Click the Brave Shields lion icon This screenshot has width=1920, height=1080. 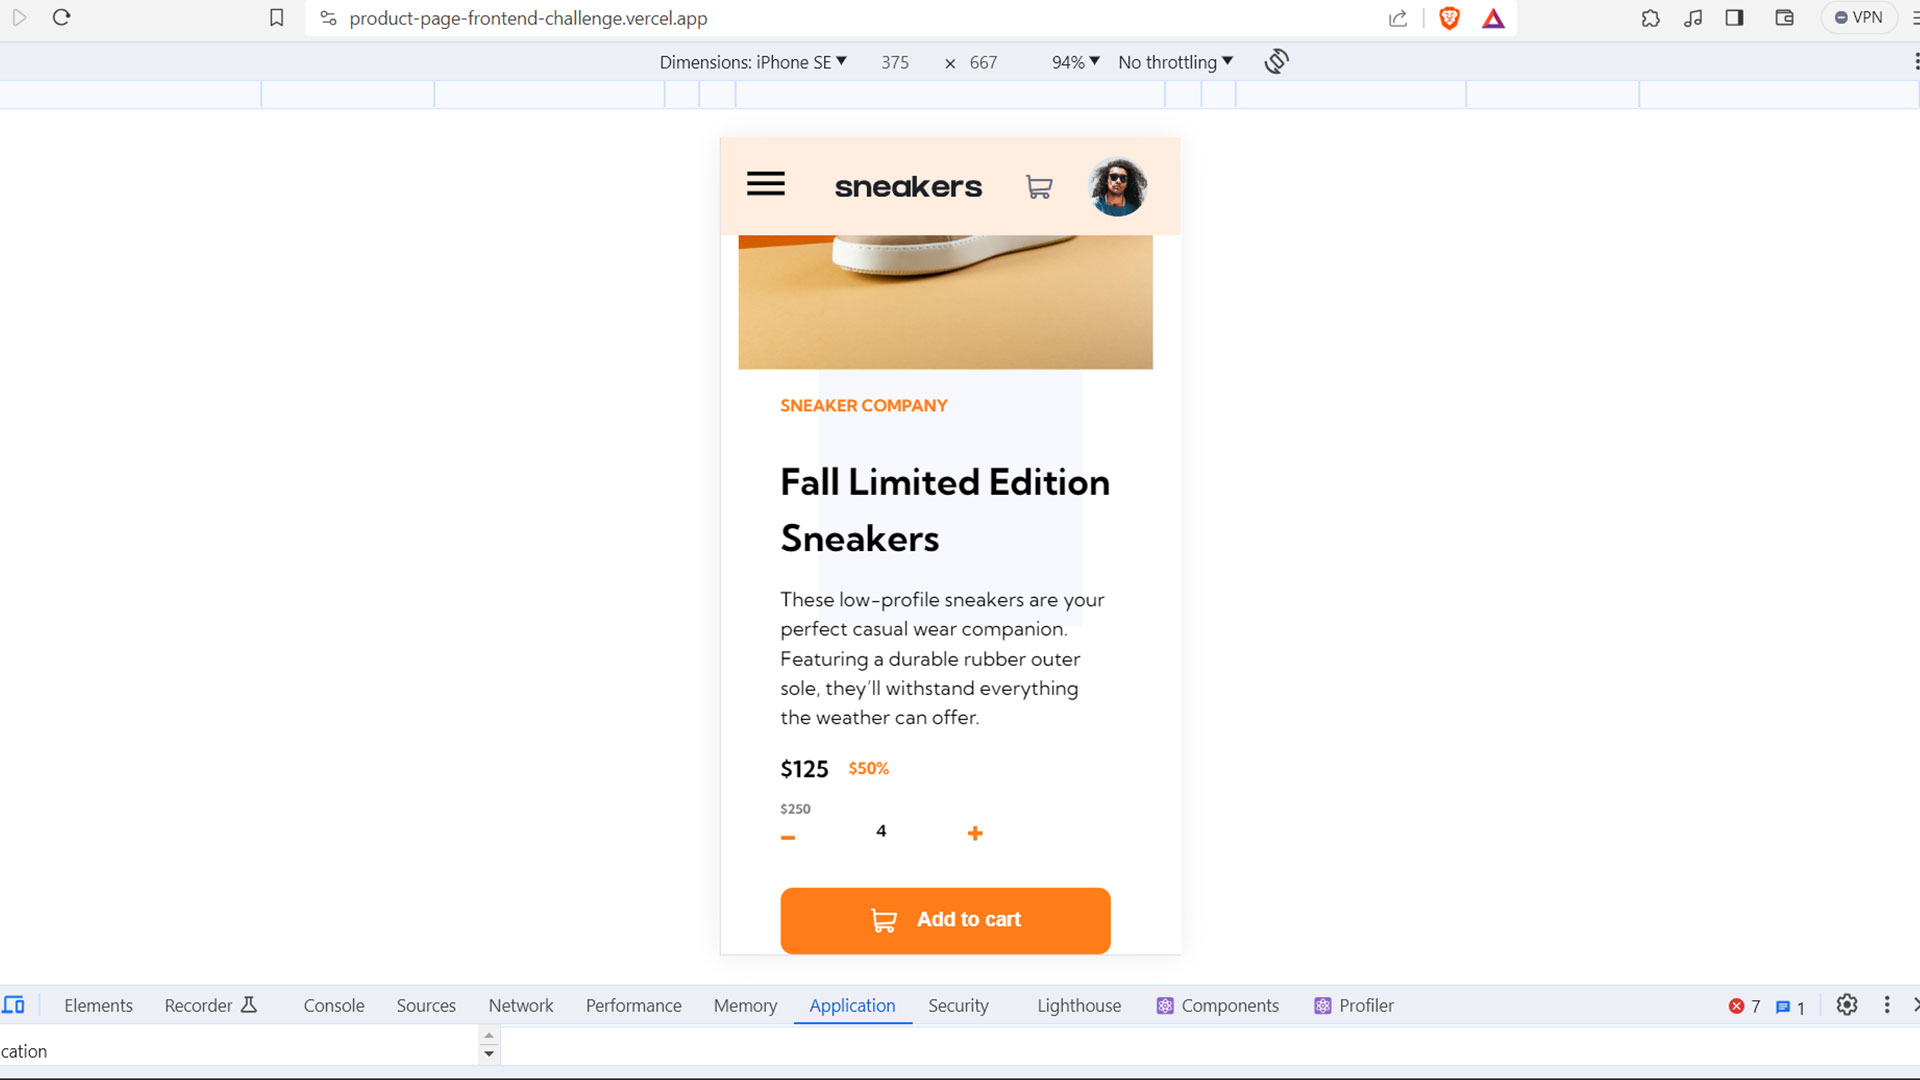pyautogui.click(x=1449, y=18)
